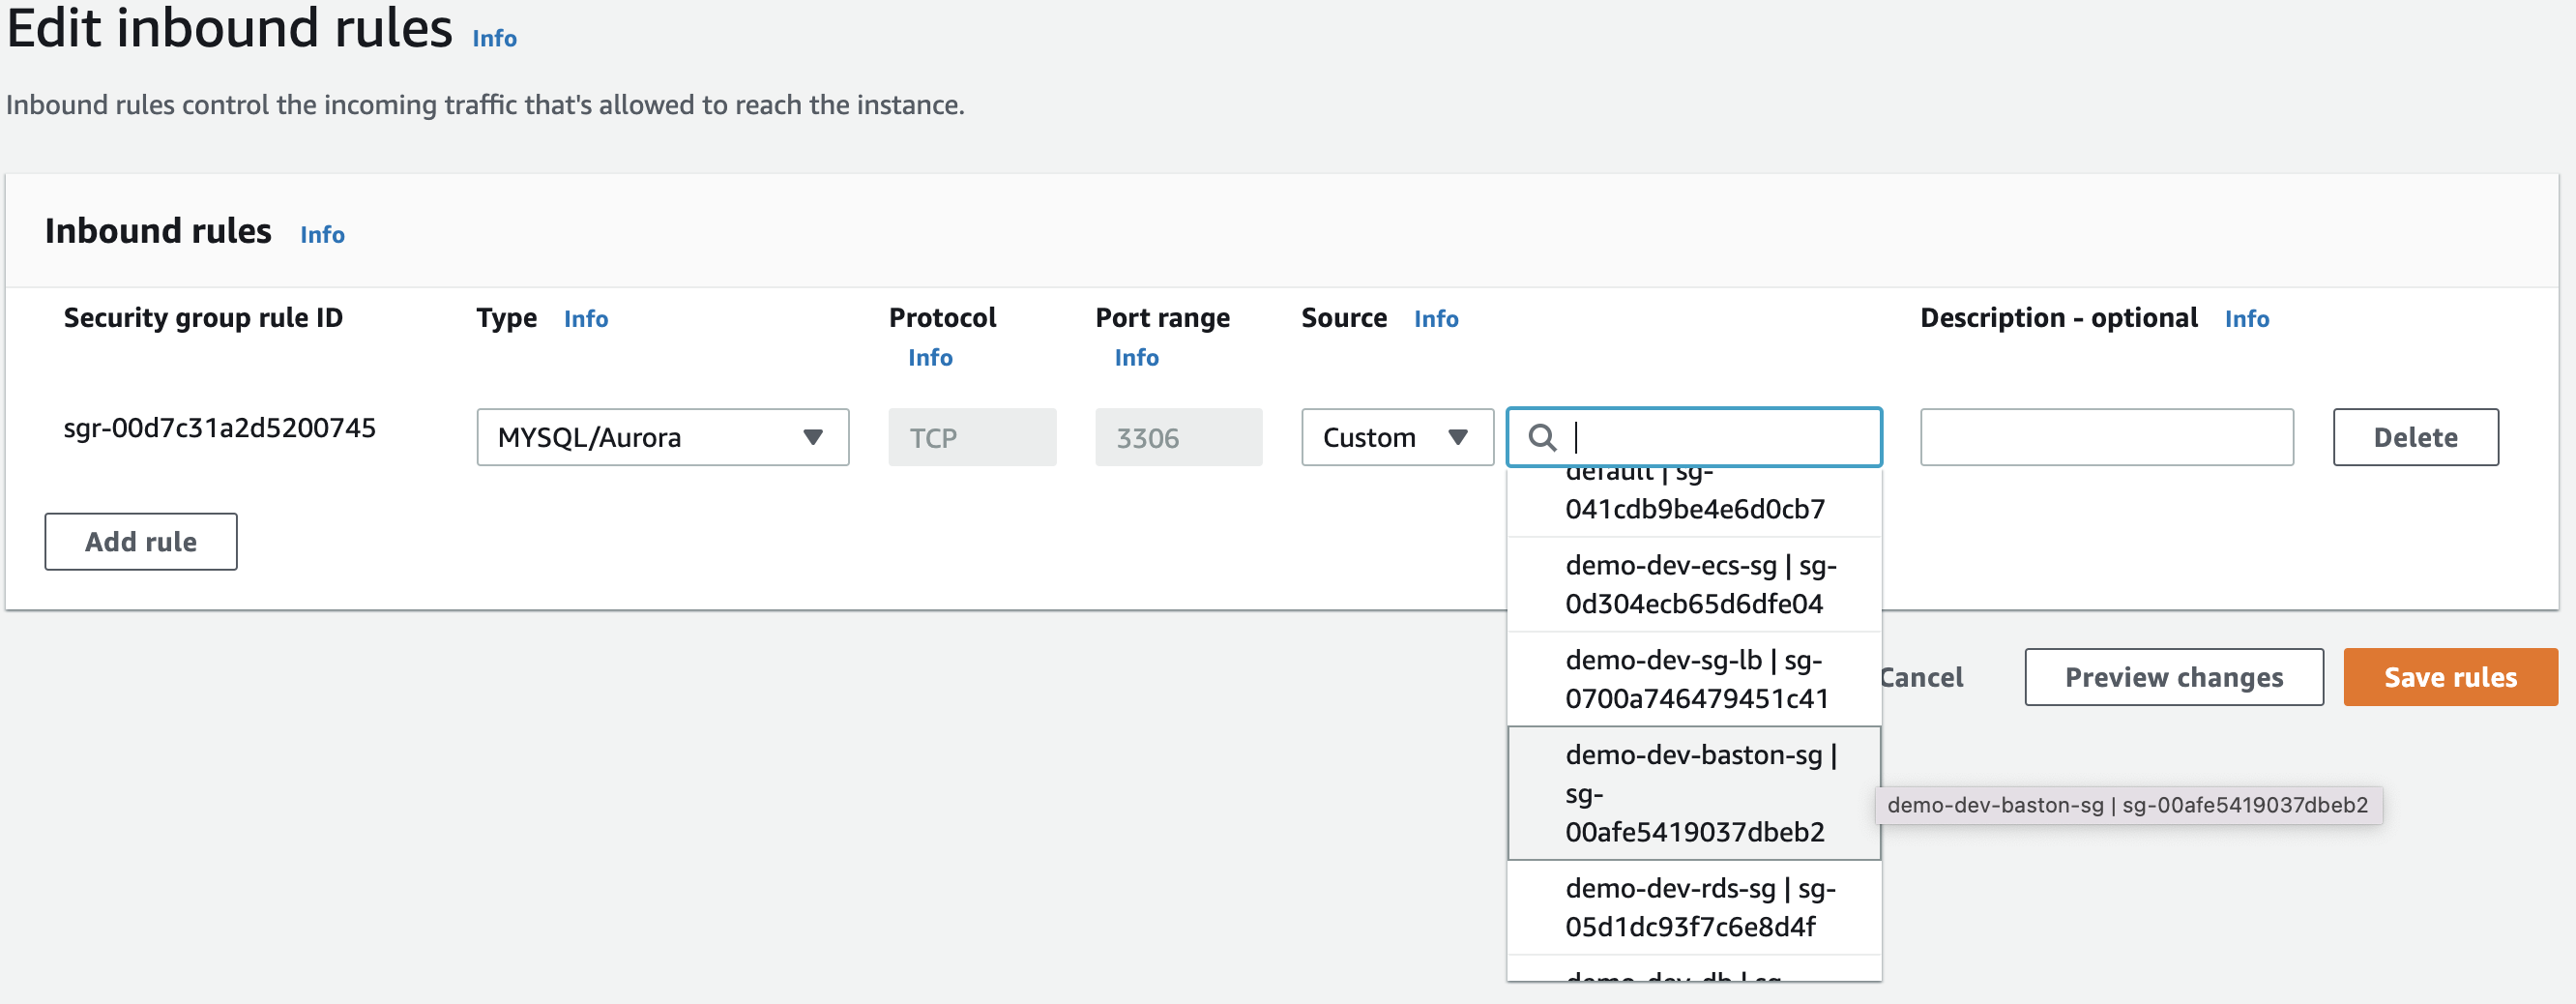Delete the MYSQL/Aurora inbound rule
The height and width of the screenshot is (1004, 2576).
pos(2414,437)
